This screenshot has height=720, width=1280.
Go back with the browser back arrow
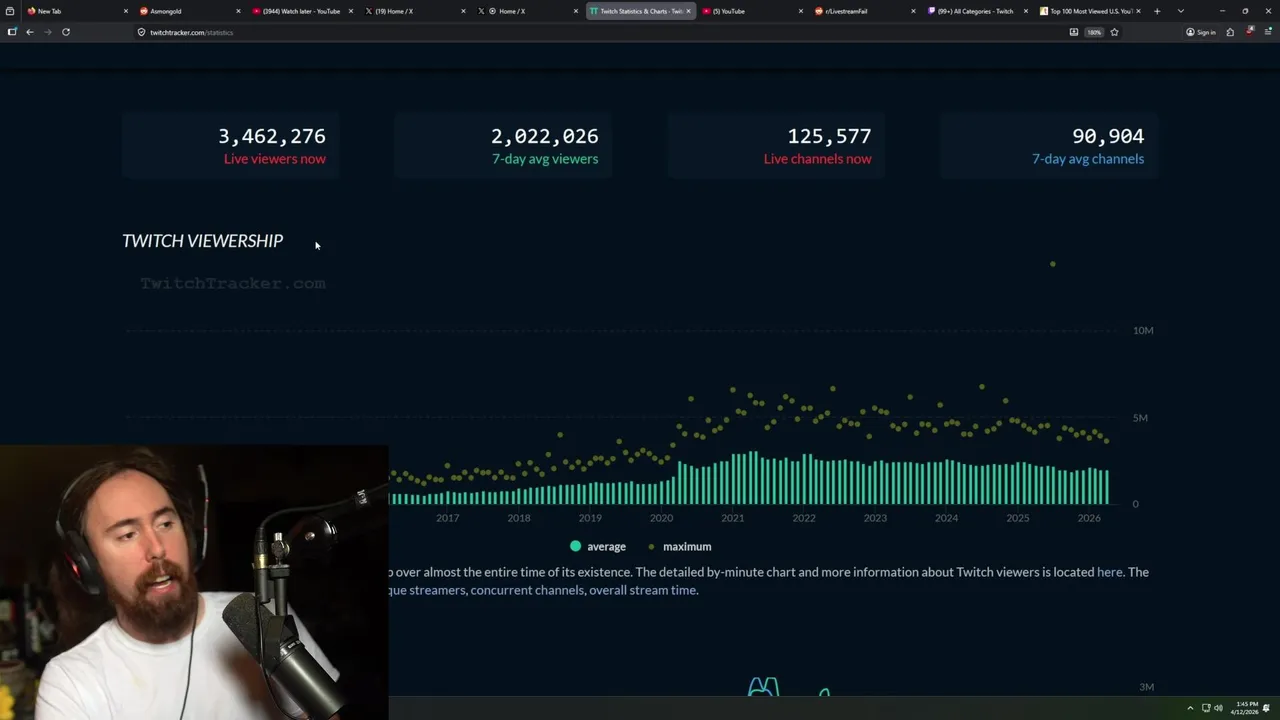[30, 32]
